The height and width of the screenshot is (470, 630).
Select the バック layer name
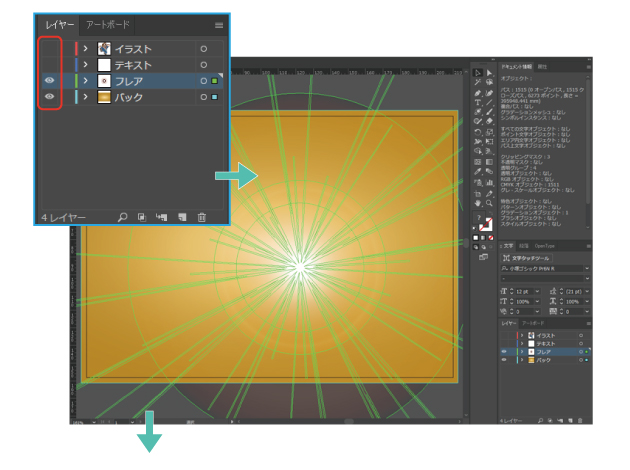(x=129, y=97)
